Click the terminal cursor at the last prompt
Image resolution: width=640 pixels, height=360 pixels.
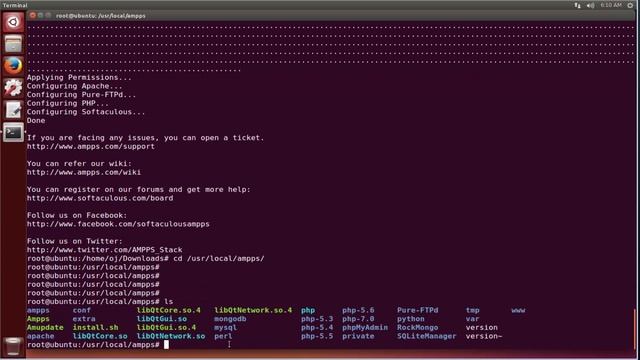[166, 344]
